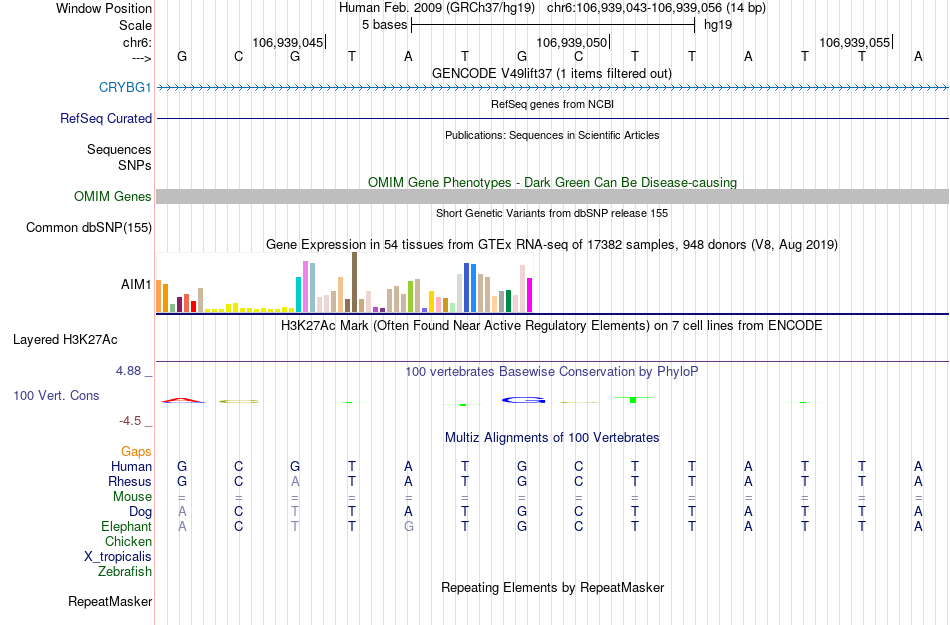Click the SNPs track label
The image size is (950, 625).
pyautogui.click(x=135, y=165)
